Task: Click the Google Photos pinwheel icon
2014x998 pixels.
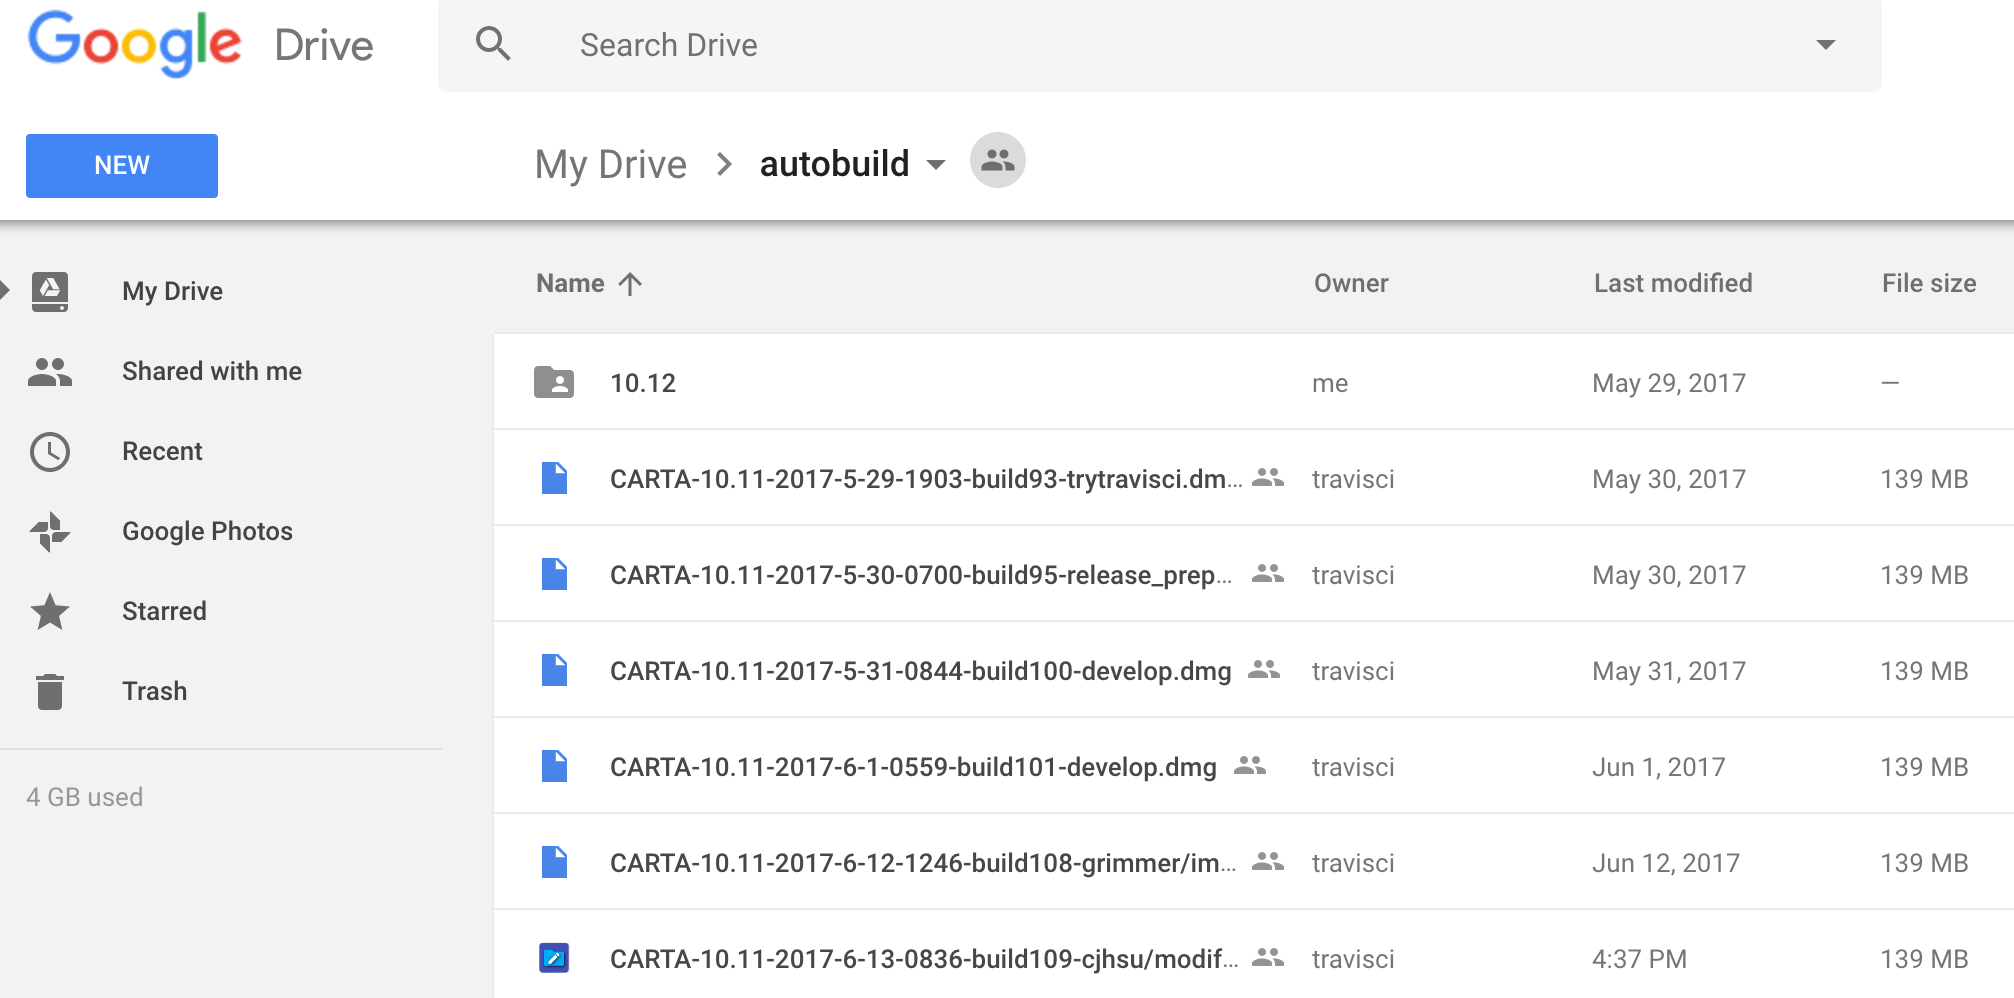Action: [50, 532]
